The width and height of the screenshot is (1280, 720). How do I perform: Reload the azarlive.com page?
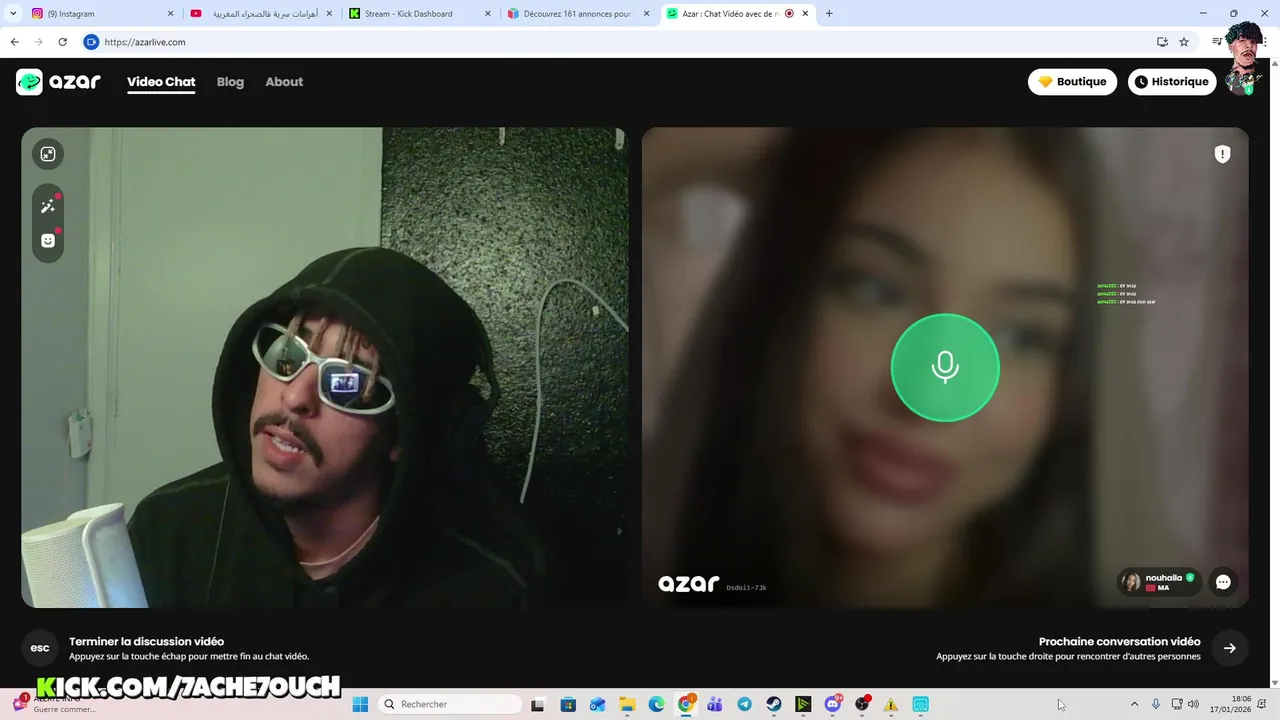pyautogui.click(x=62, y=42)
